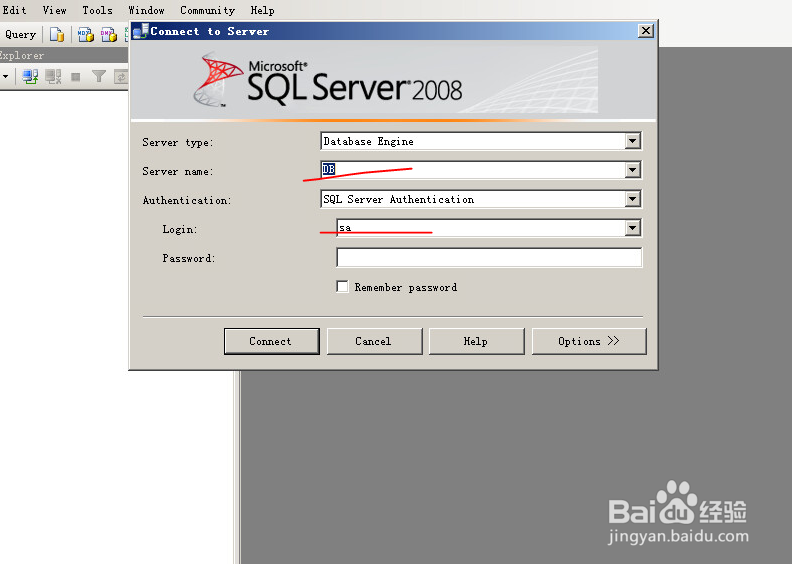
Task: Click the Connect button
Action: pyautogui.click(x=271, y=341)
